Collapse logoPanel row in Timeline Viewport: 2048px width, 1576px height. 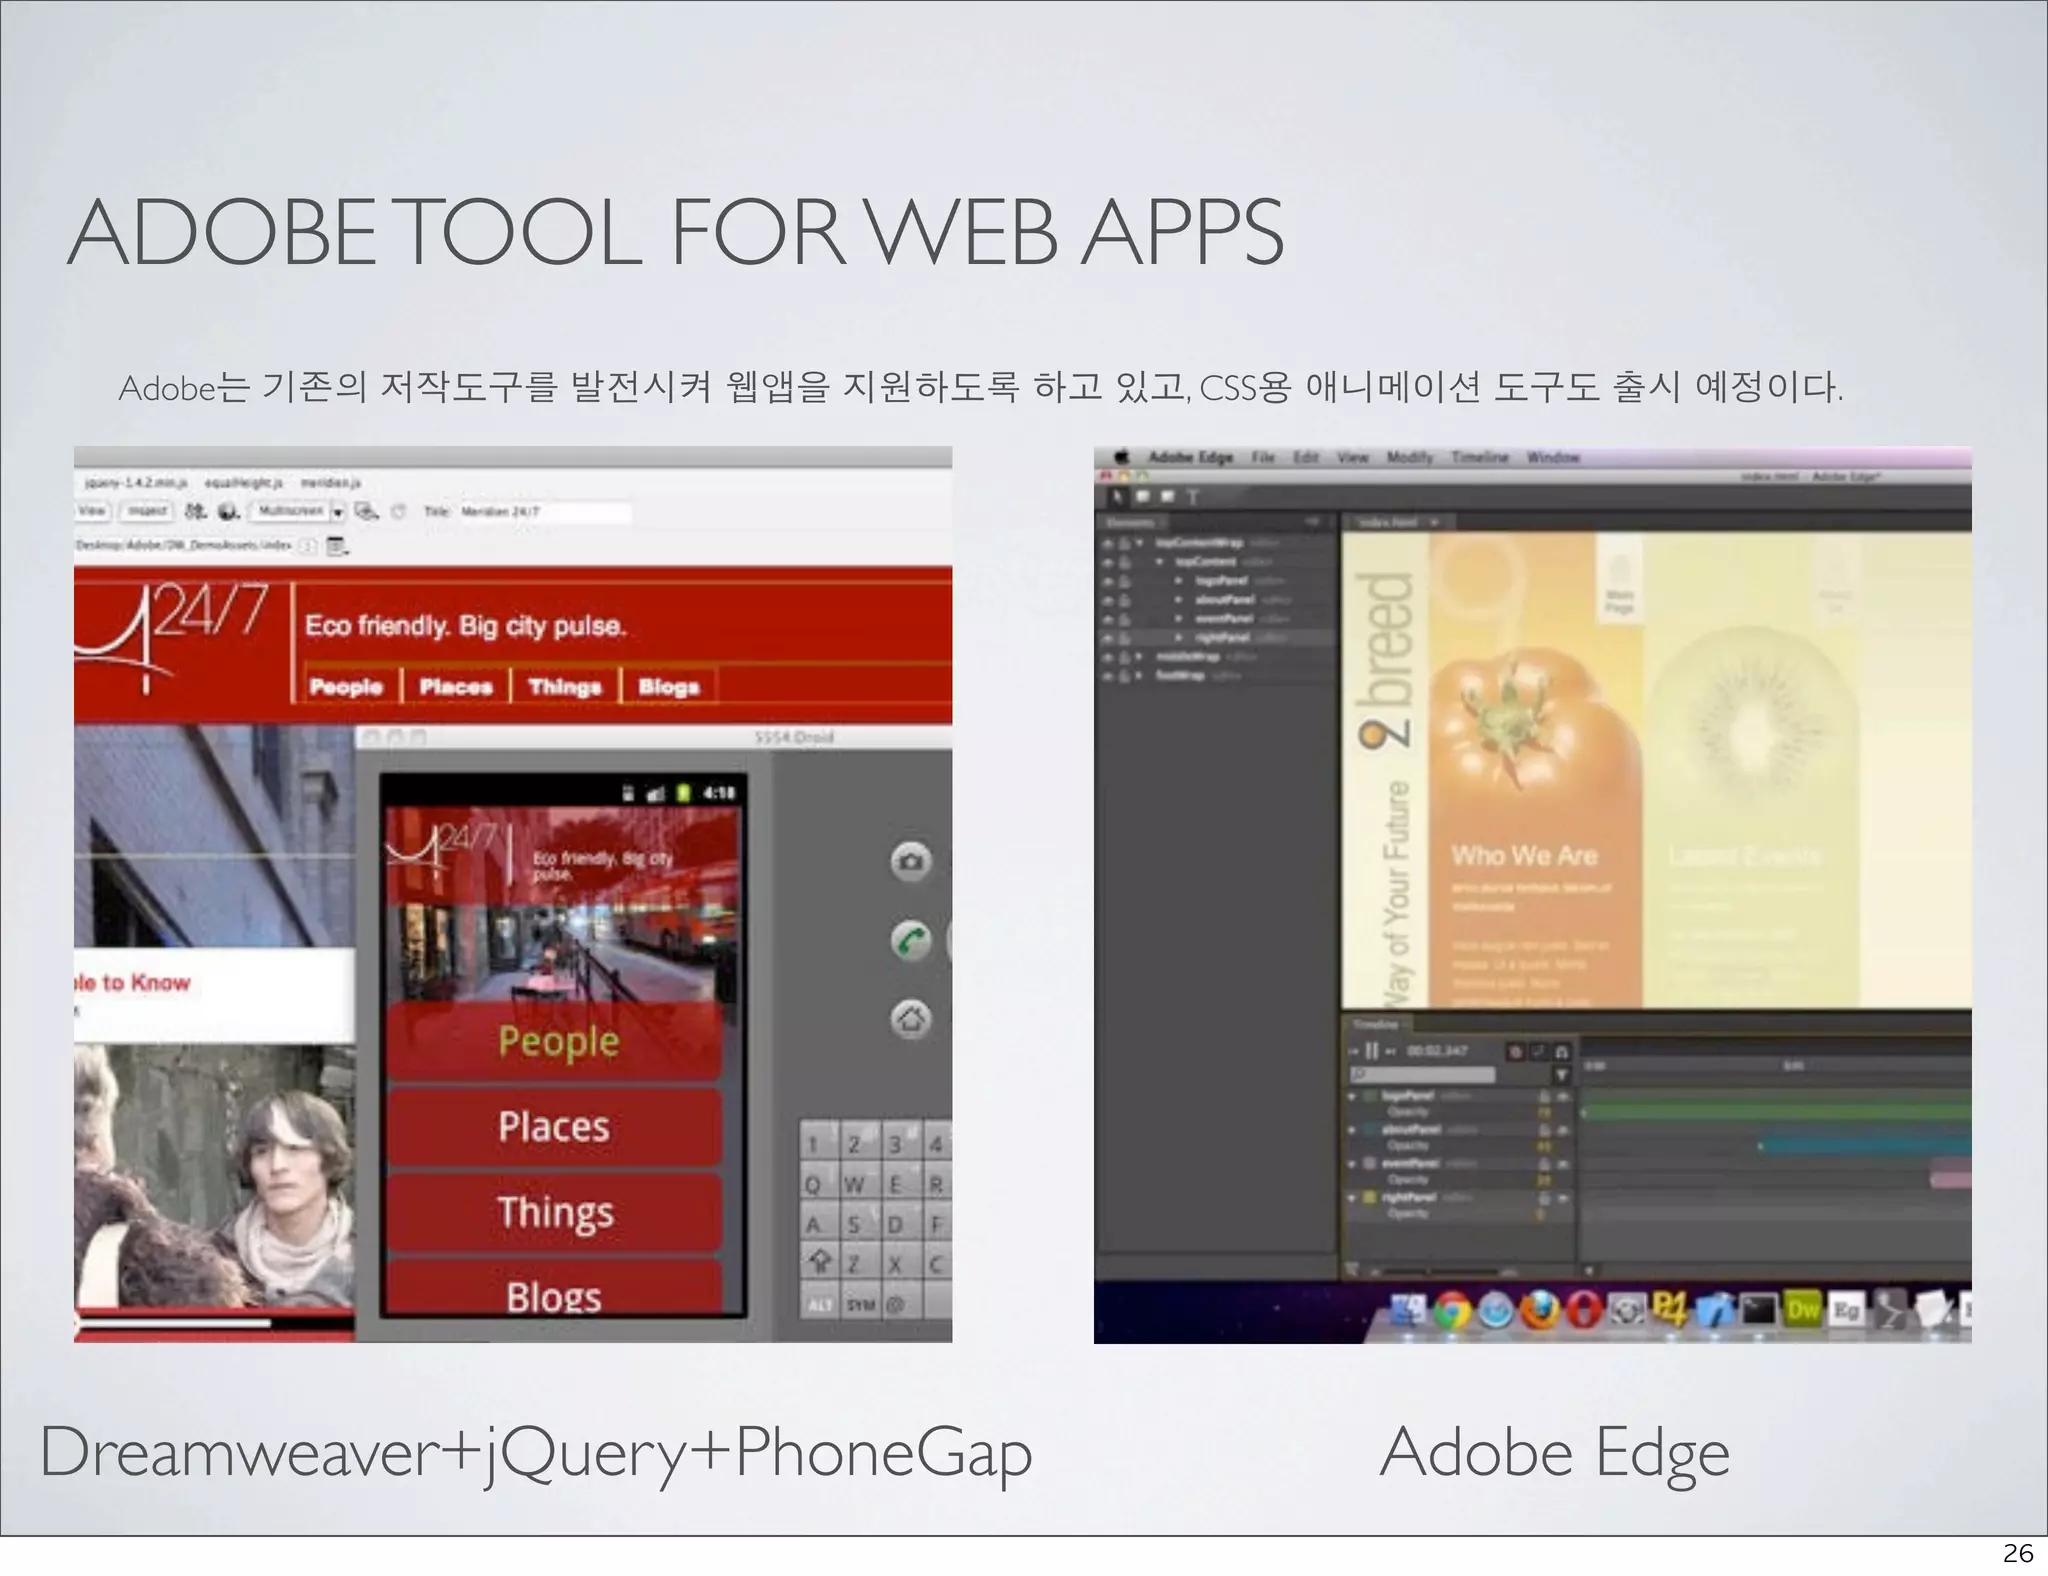pyautogui.click(x=1353, y=1096)
